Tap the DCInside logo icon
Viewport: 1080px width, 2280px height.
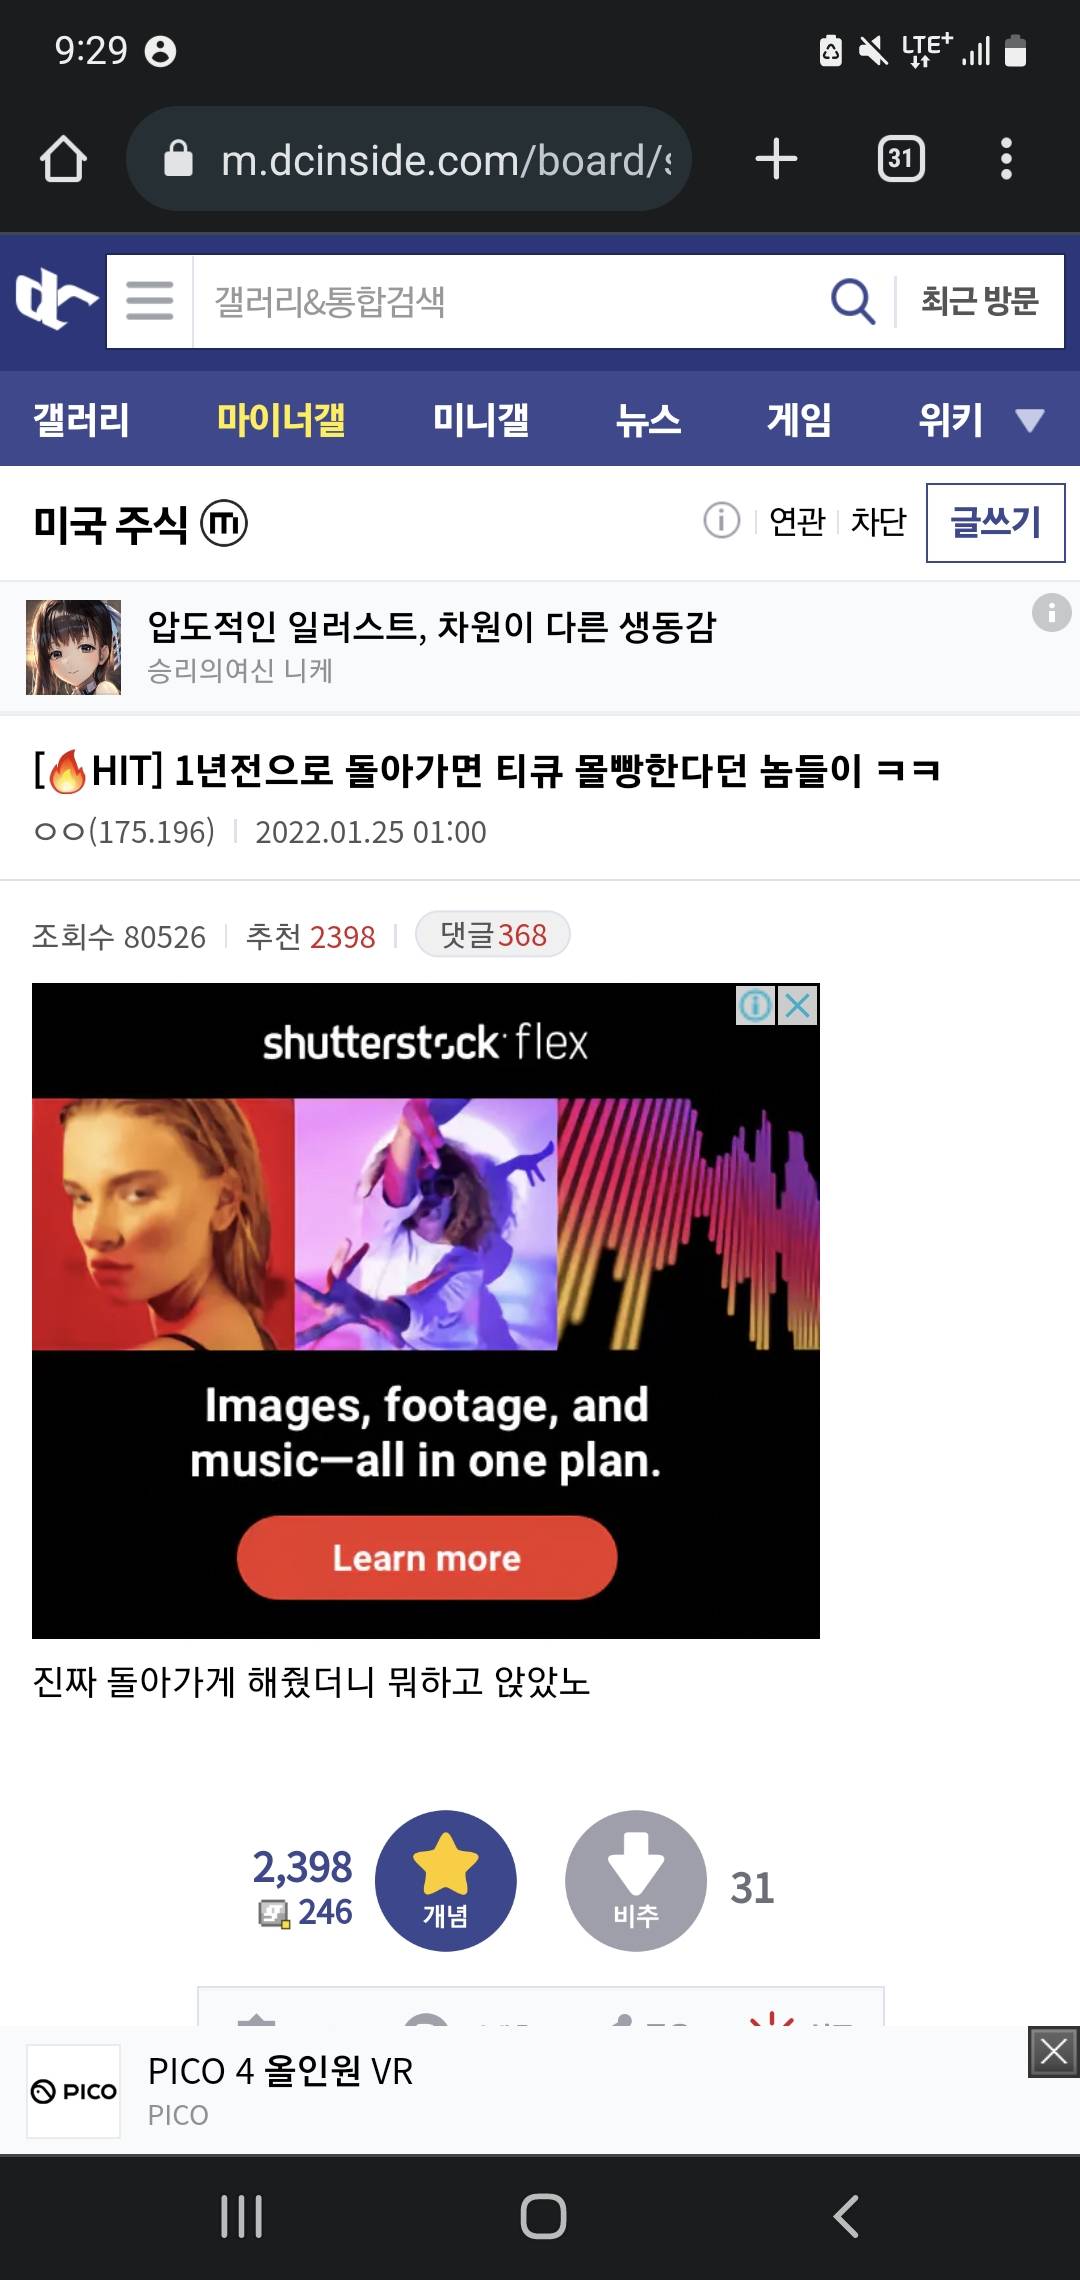pos(55,300)
